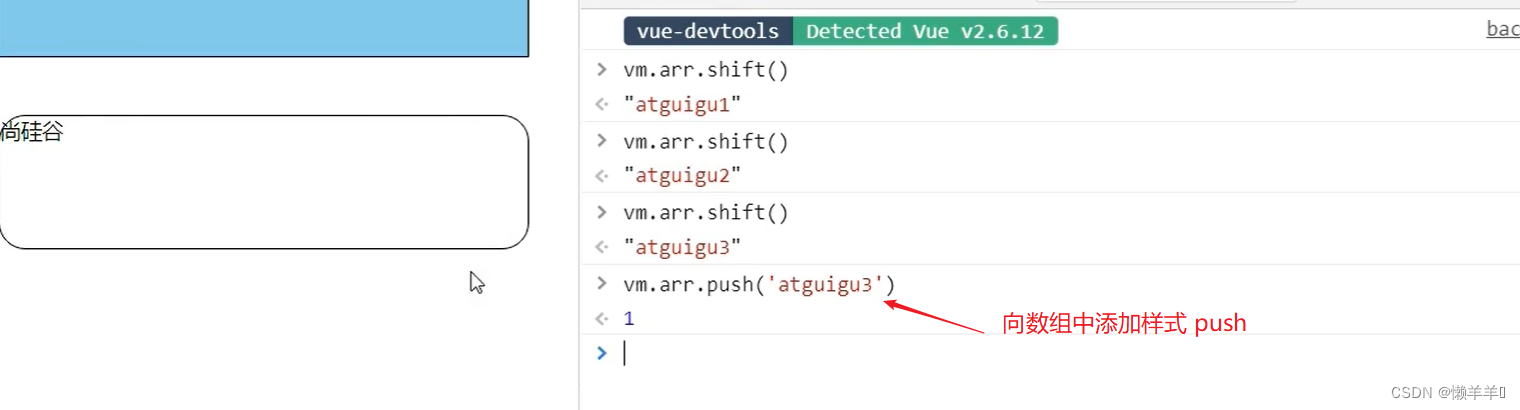Click the vue-devtools badge
Screen dimensions: 1520x410
coord(708,31)
